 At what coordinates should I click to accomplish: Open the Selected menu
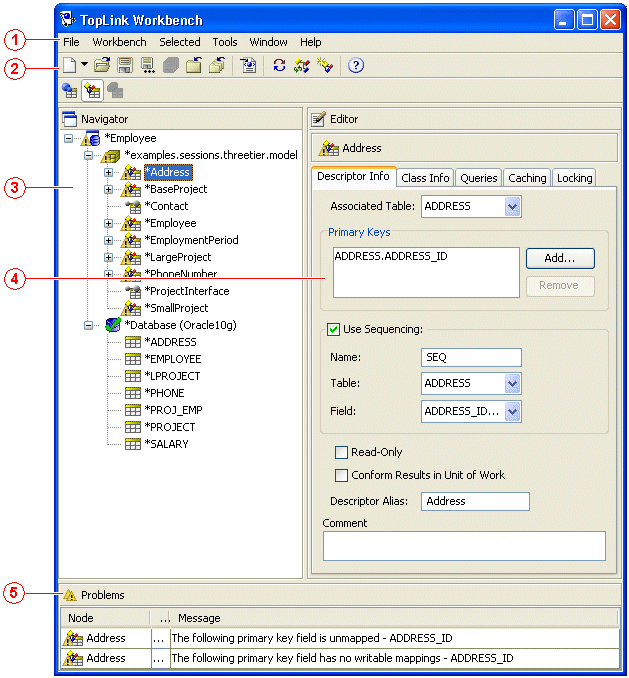(179, 42)
